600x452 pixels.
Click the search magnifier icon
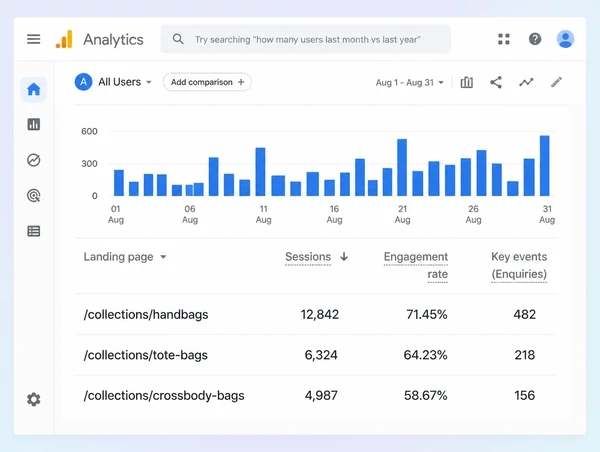click(x=178, y=39)
